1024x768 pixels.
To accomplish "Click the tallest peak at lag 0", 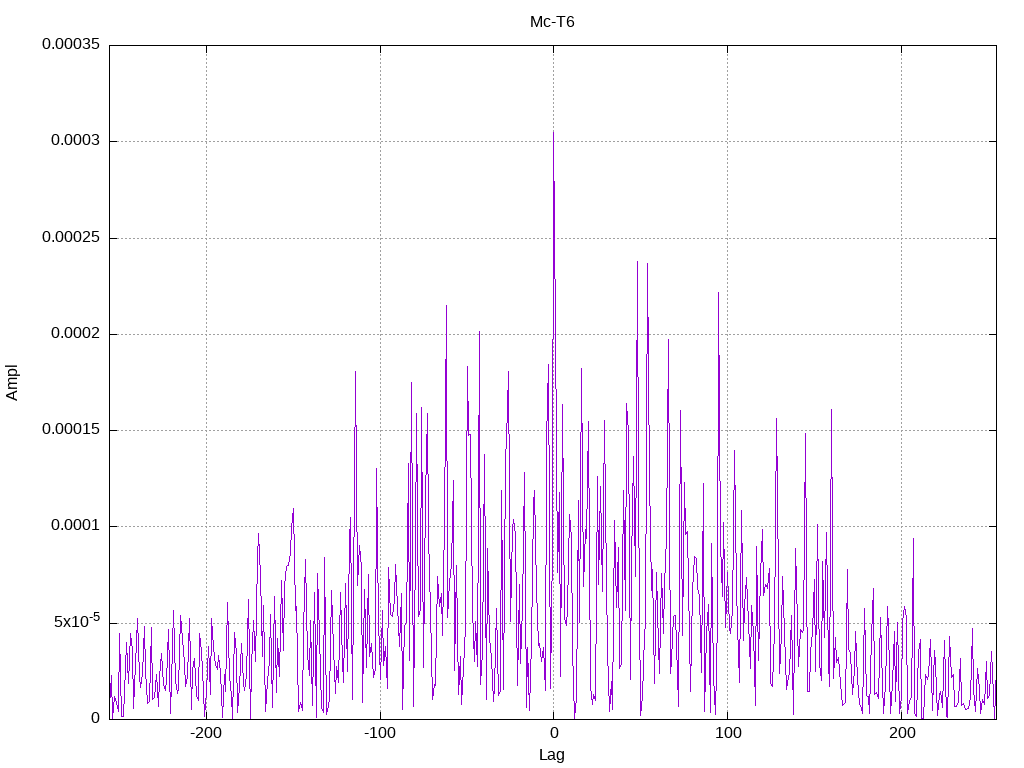I will [554, 133].
